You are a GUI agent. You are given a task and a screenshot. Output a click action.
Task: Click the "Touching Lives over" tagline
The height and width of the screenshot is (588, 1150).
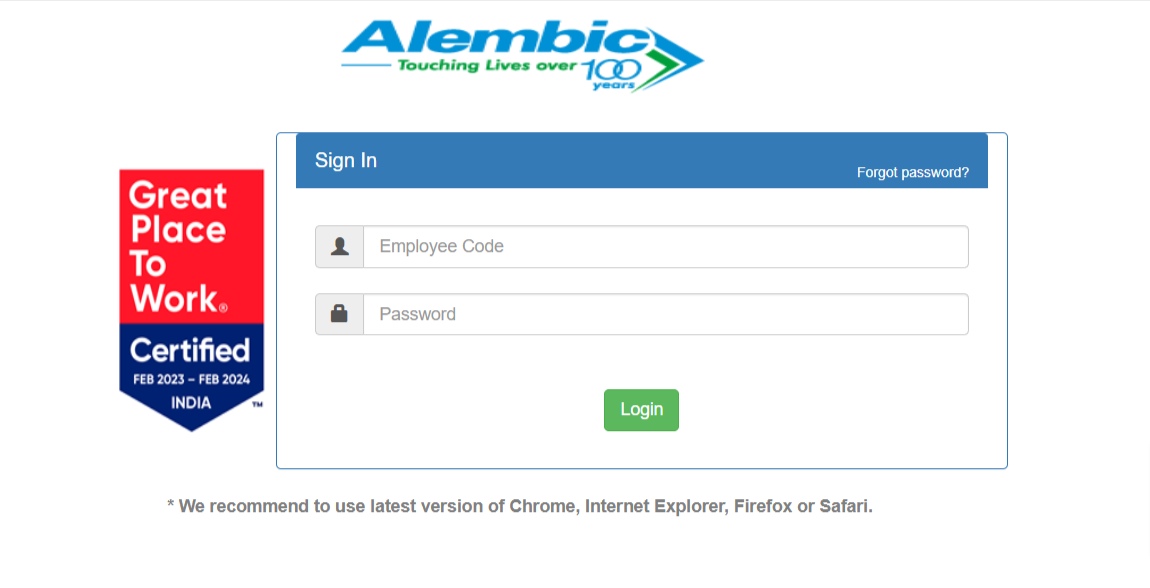tap(487, 66)
